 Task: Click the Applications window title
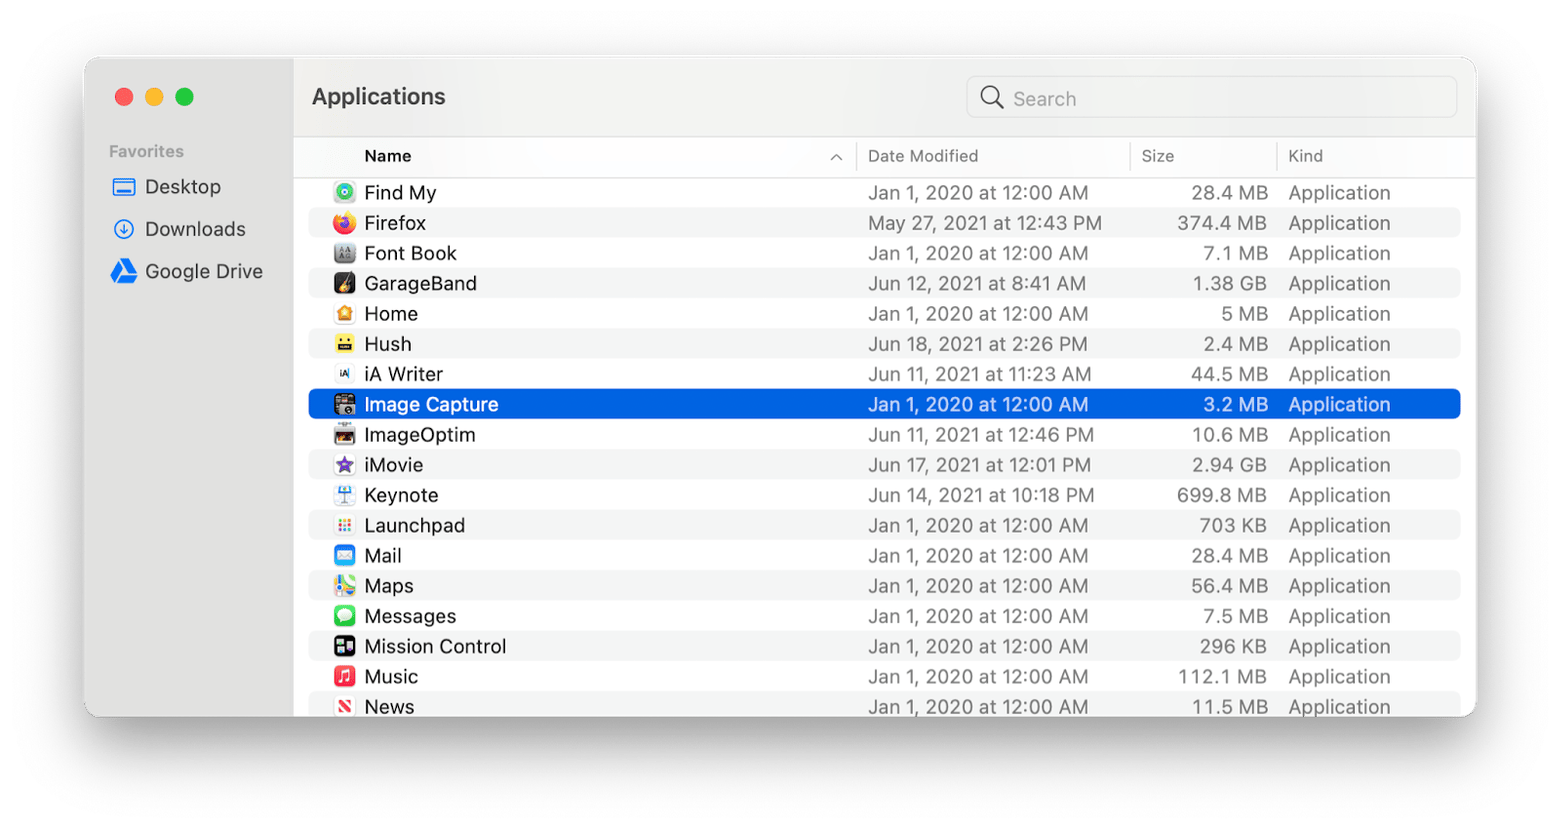pos(379,96)
